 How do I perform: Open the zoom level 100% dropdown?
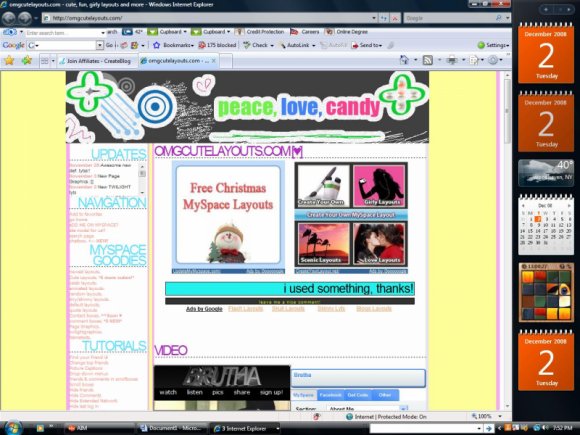click(500, 417)
